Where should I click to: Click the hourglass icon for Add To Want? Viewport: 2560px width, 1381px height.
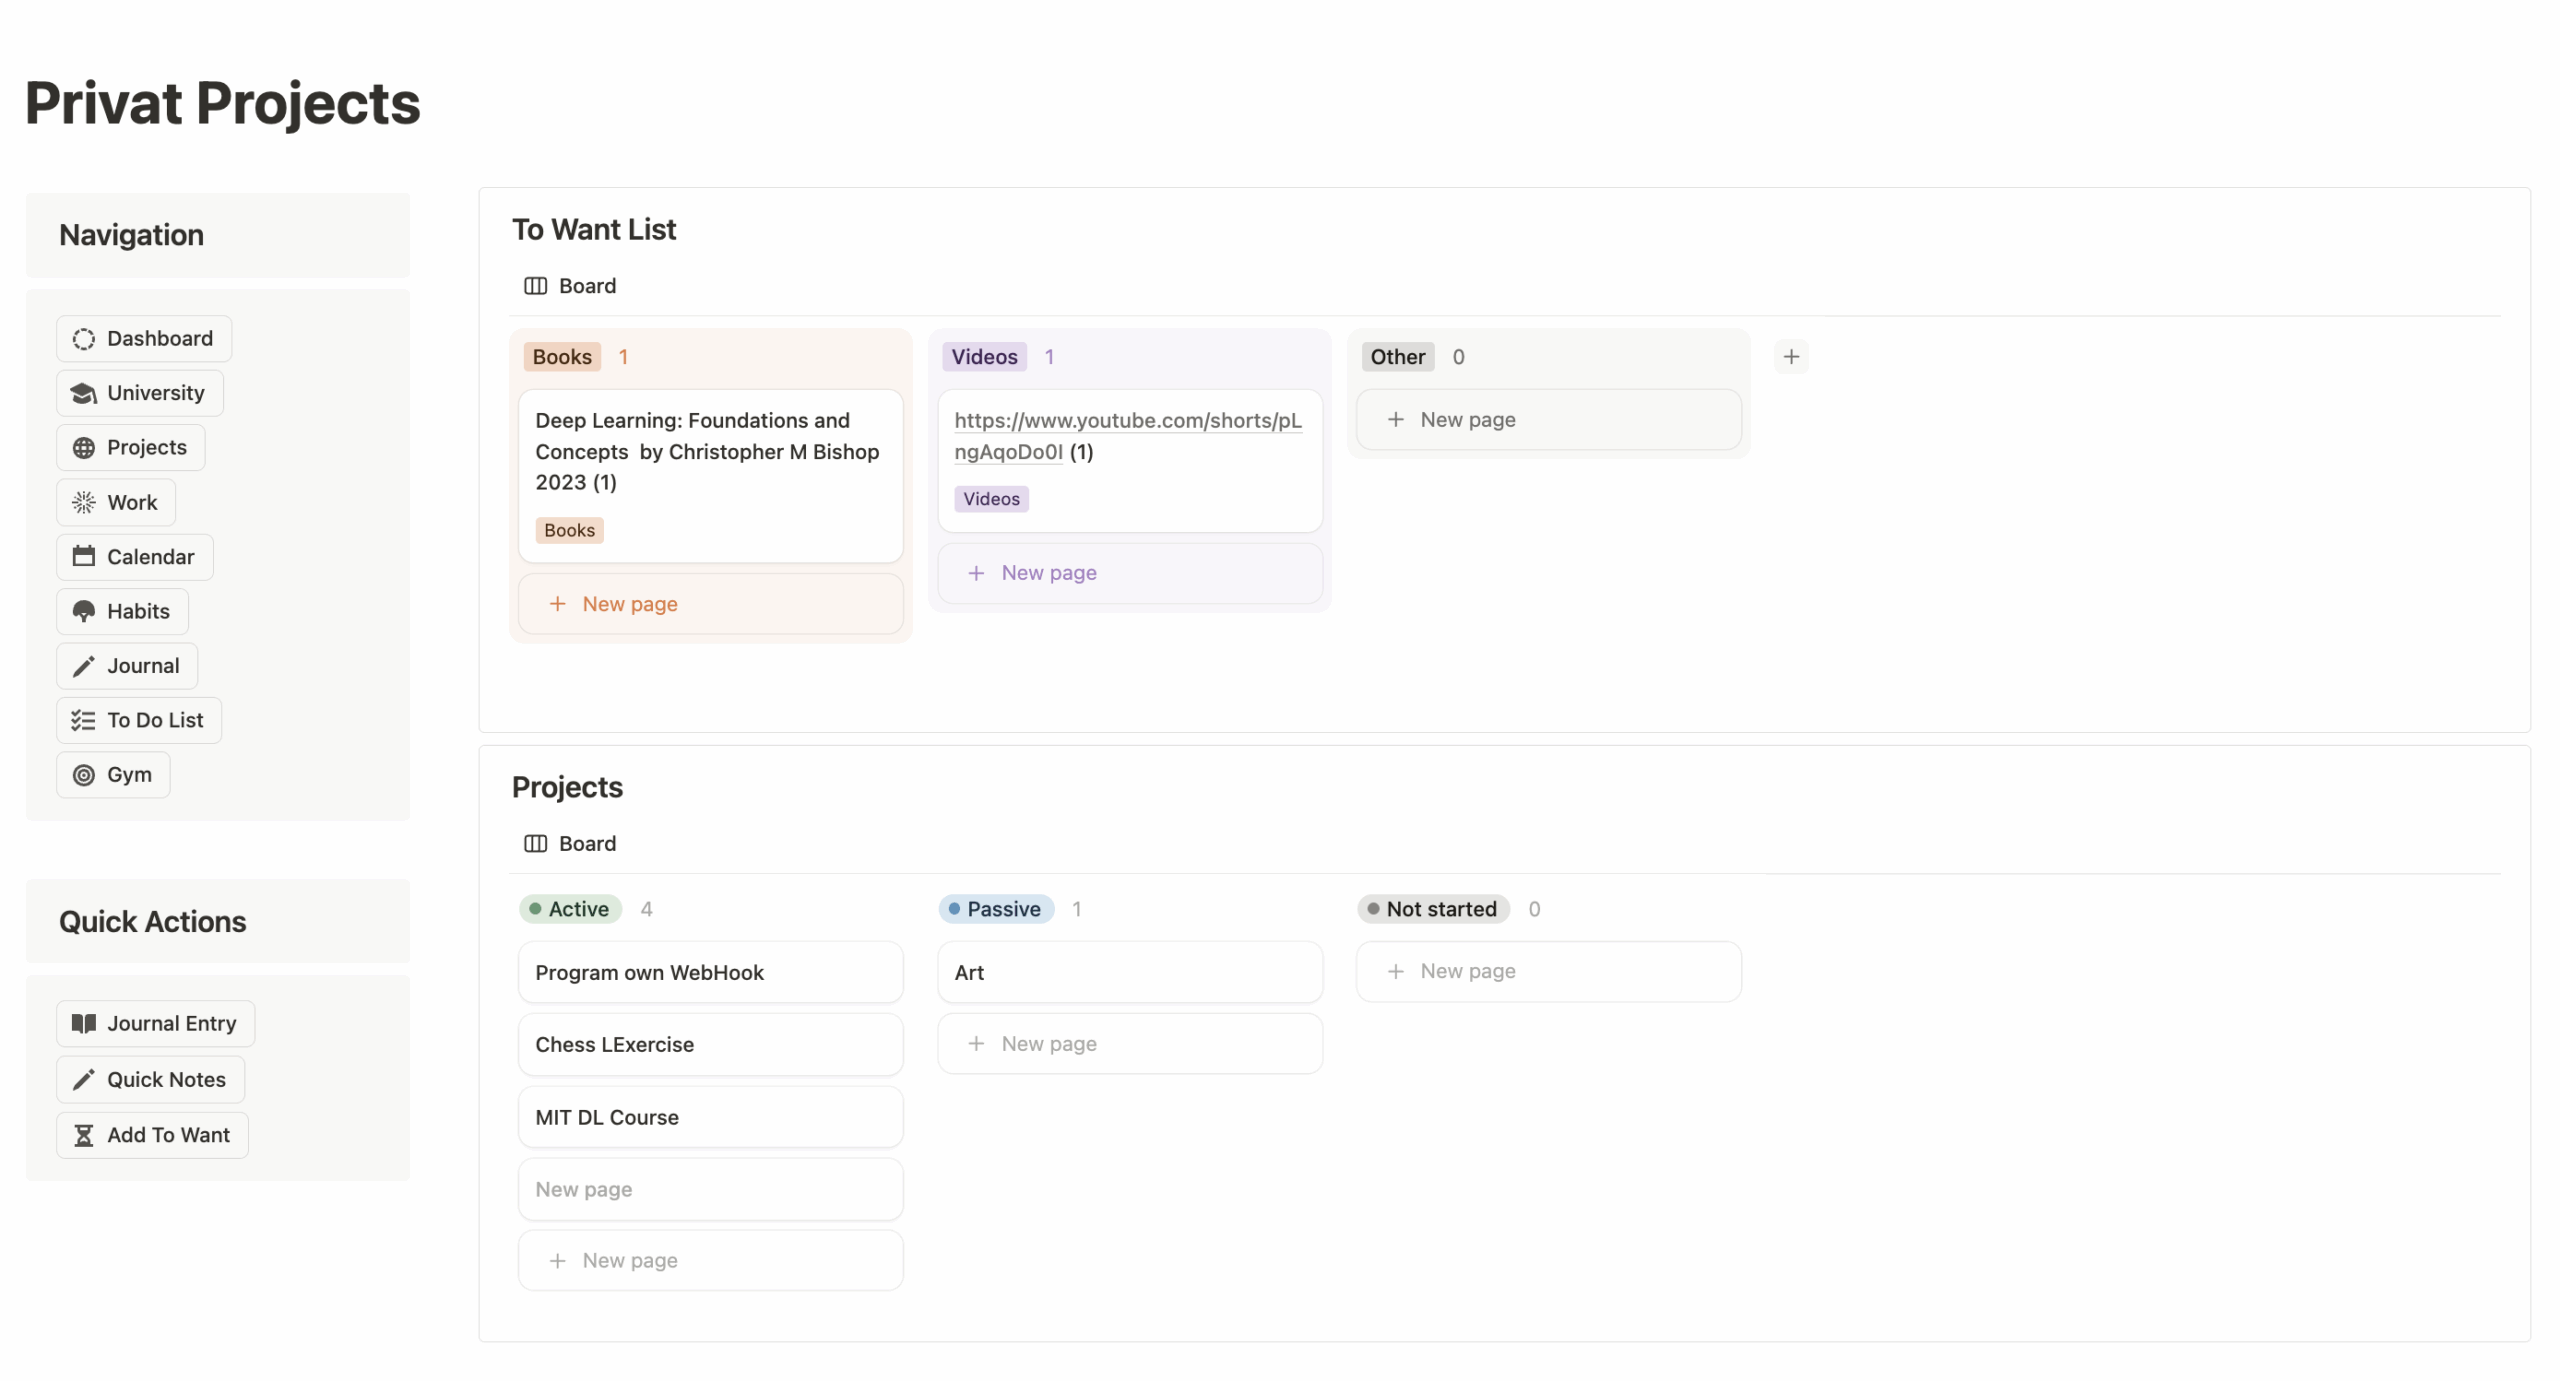(84, 1135)
